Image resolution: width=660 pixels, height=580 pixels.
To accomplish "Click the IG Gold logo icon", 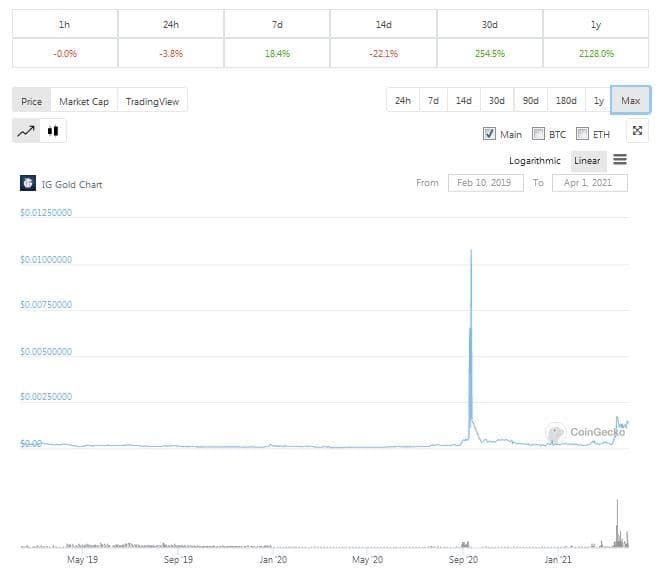I will coord(28,183).
